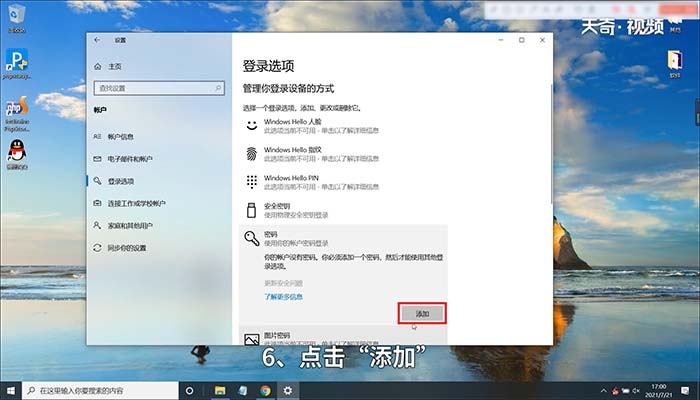This screenshot has height=400, width=700.
Task: Click the large key icon for 密码
Action: (252, 238)
